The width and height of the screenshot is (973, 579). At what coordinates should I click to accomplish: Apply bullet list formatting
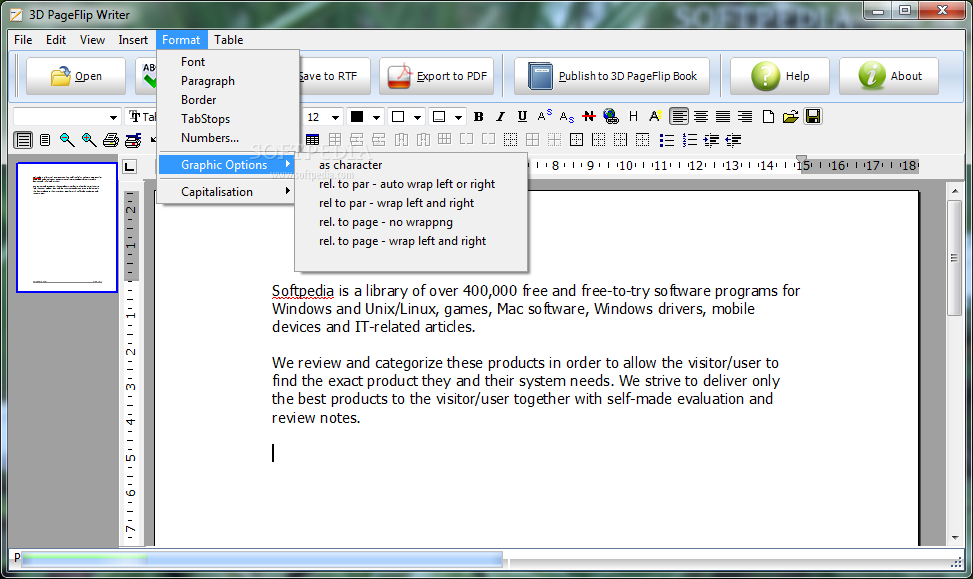click(x=667, y=140)
